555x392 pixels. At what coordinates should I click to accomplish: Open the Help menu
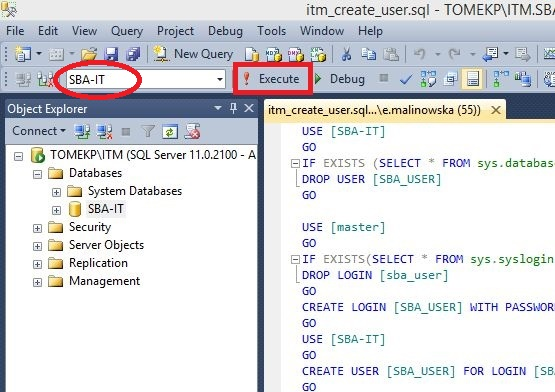pyautogui.click(x=370, y=31)
